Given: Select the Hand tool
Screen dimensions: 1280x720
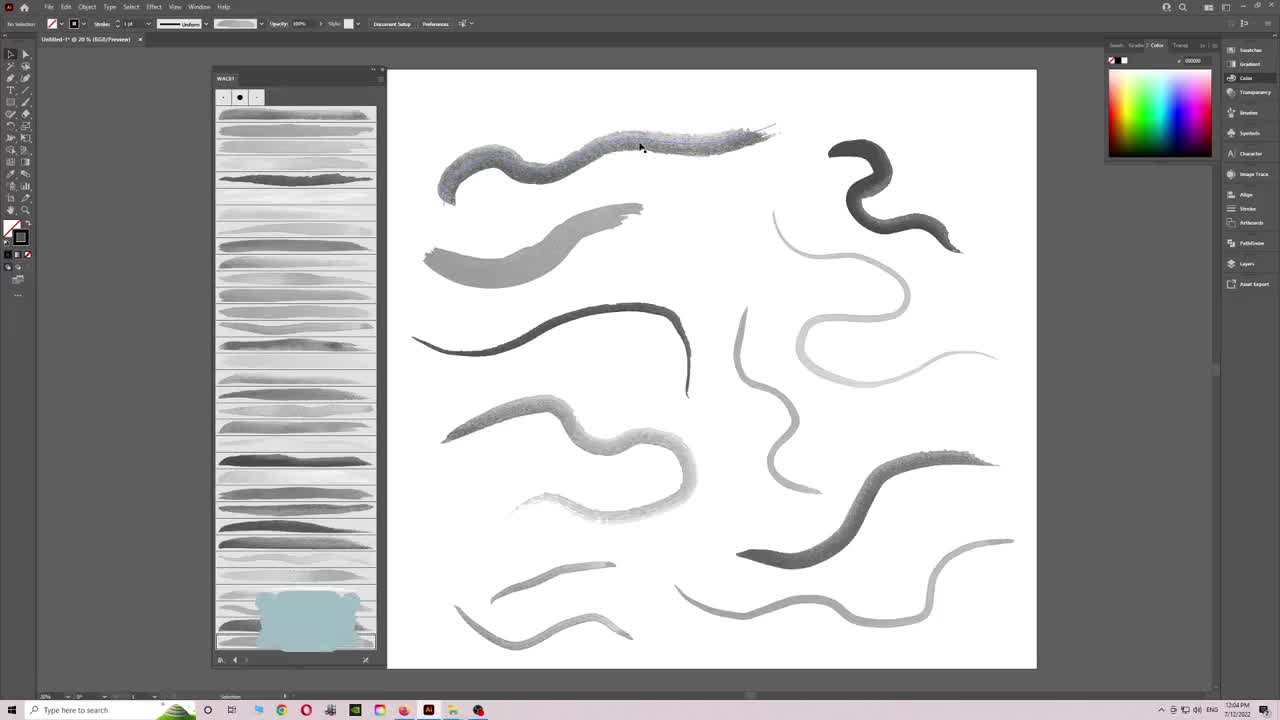Looking at the screenshot, I should [11, 210].
